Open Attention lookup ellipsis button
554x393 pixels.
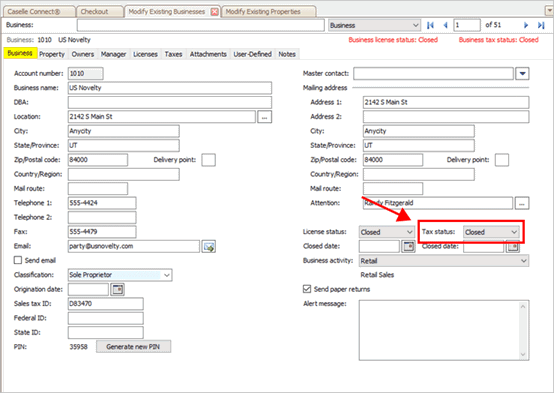[x=522, y=203]
